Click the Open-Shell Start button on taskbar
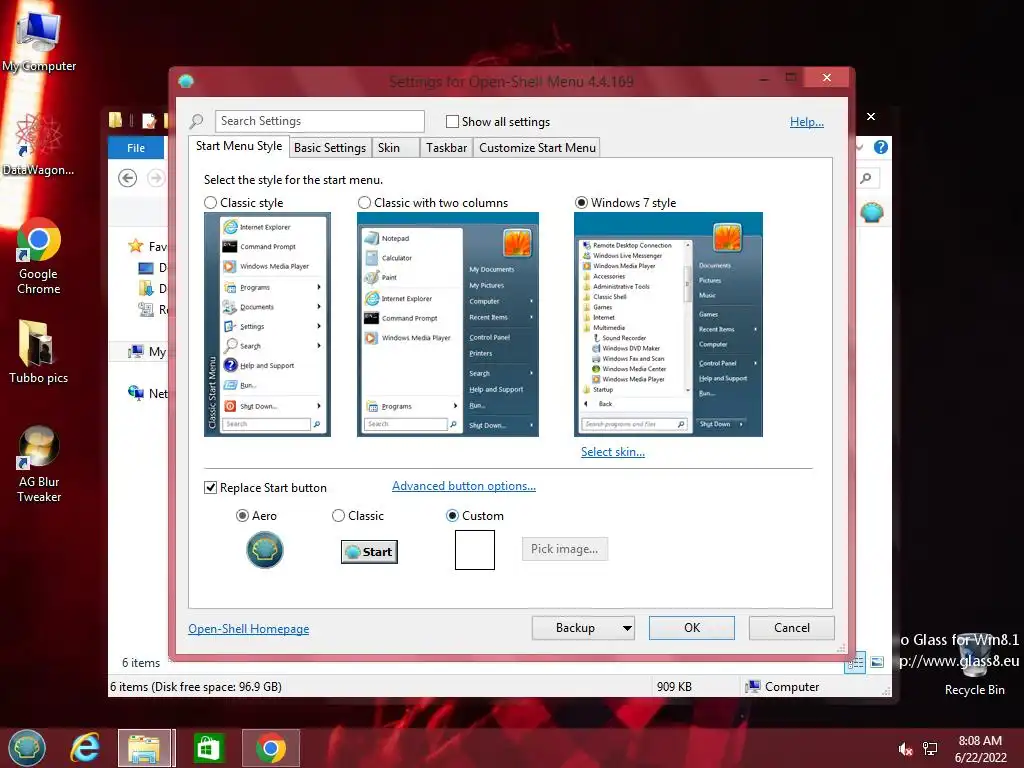Image resolution: width=1024 pixels, height=768 pixels. click(x=27, y=748)
